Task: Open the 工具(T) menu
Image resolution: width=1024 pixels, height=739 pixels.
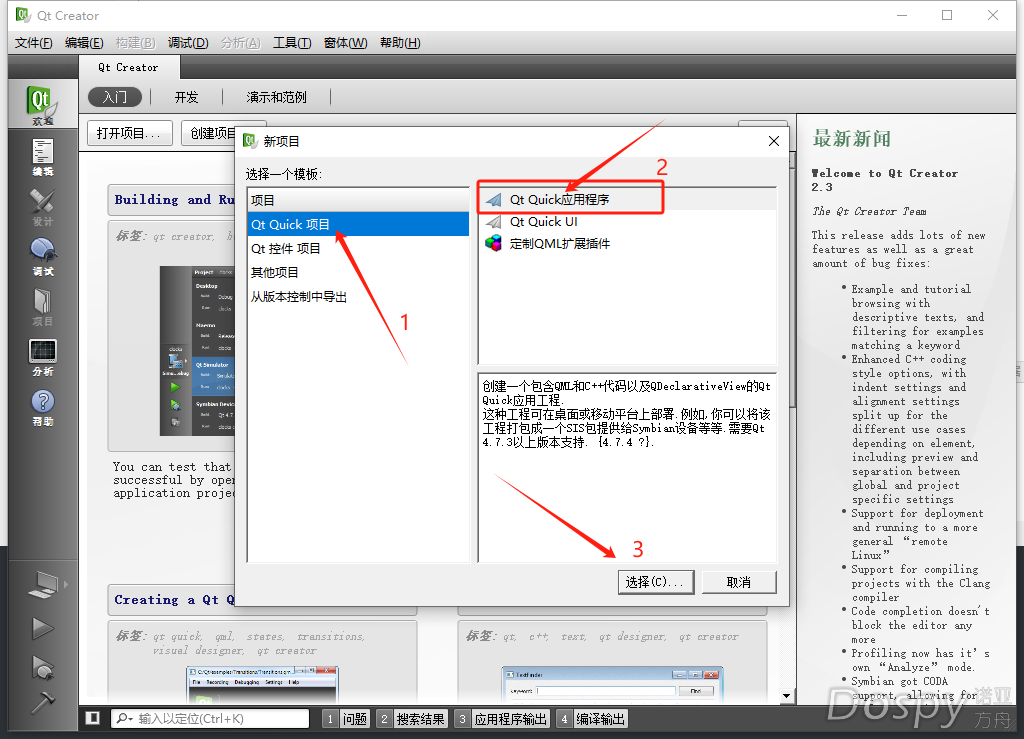Action: point(292,43)
